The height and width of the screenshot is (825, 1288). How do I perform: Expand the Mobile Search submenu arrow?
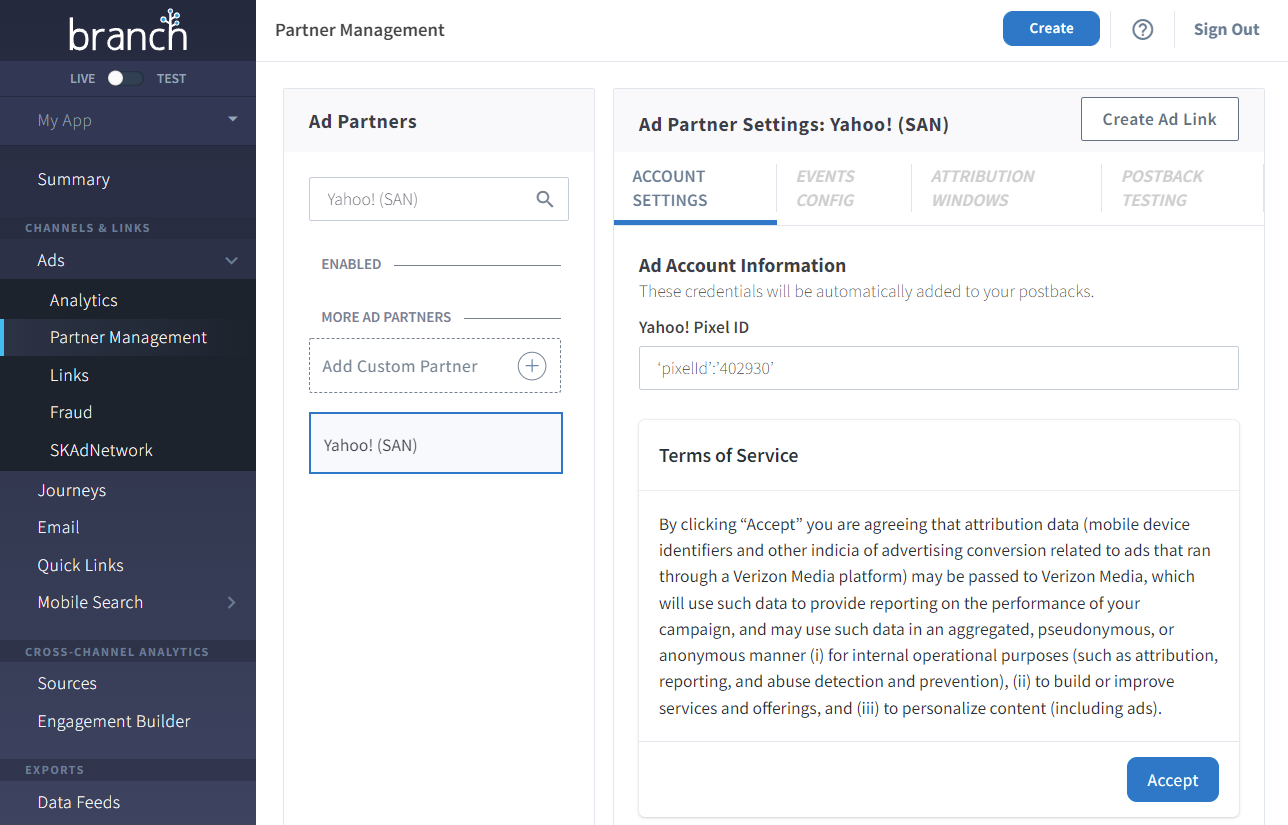231,602
